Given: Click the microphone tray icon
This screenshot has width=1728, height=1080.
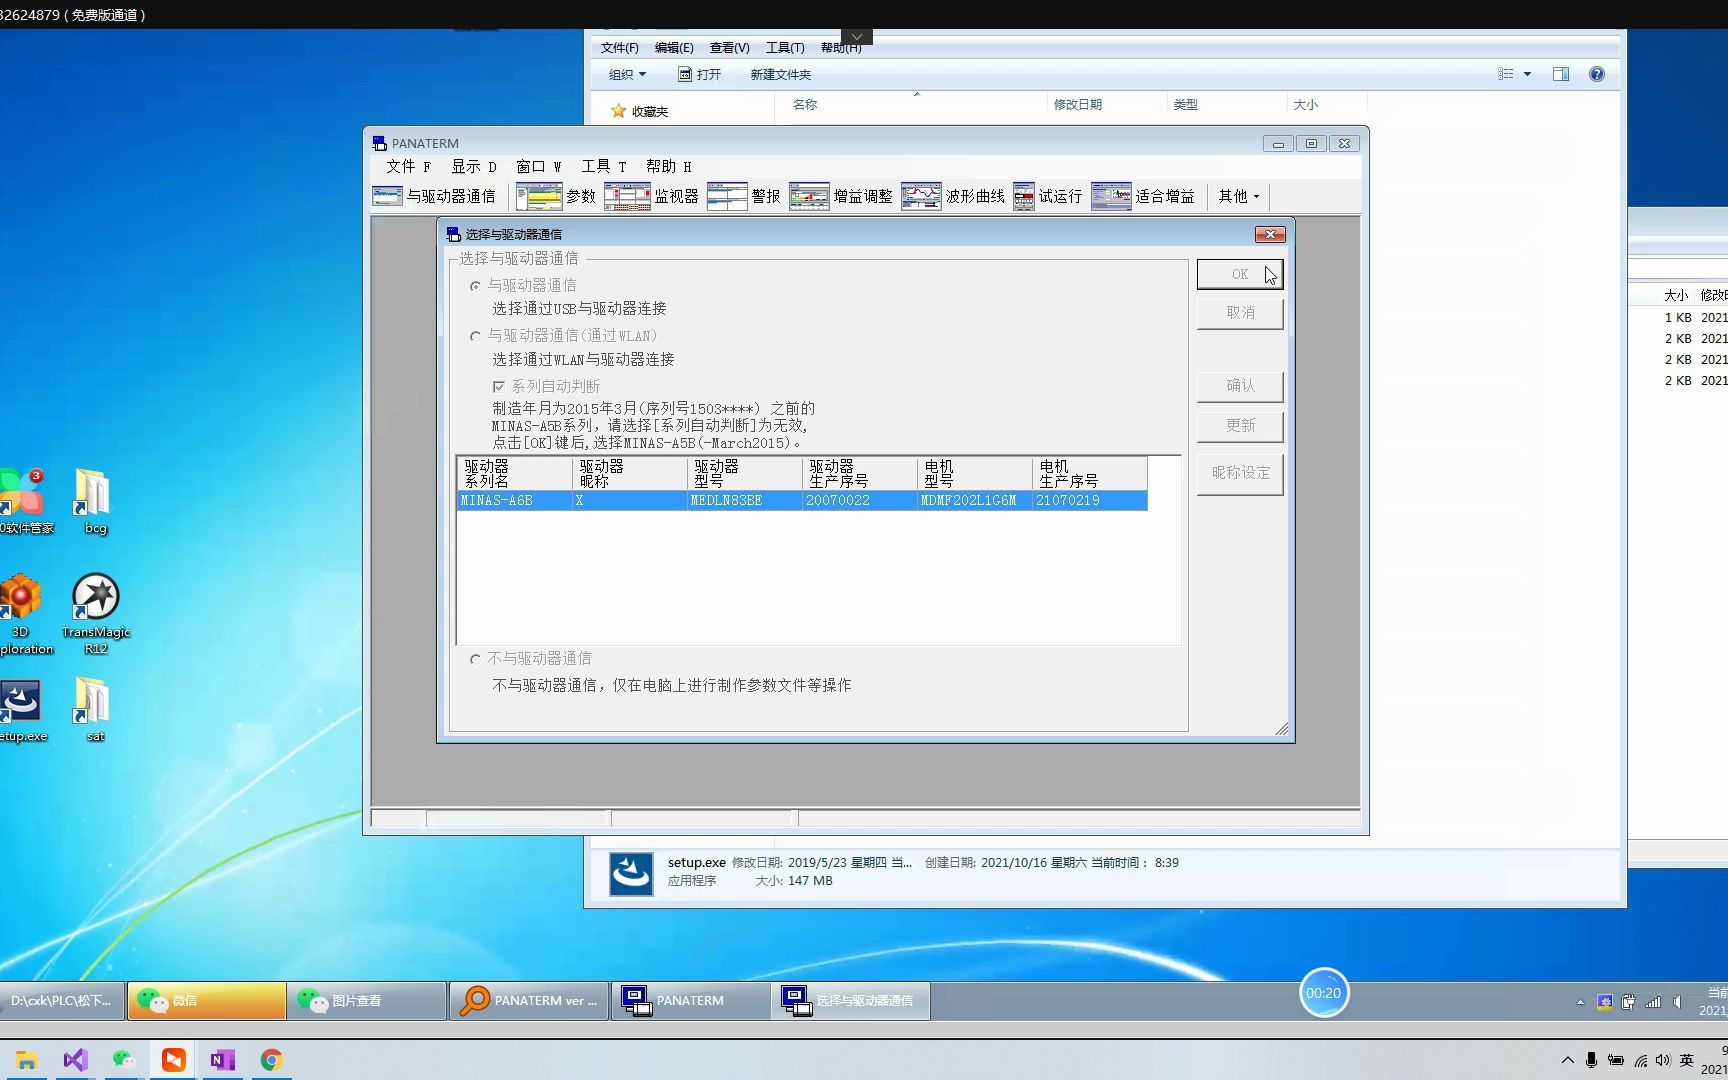Looking at the screenshot, I should click(1591, 1060).
